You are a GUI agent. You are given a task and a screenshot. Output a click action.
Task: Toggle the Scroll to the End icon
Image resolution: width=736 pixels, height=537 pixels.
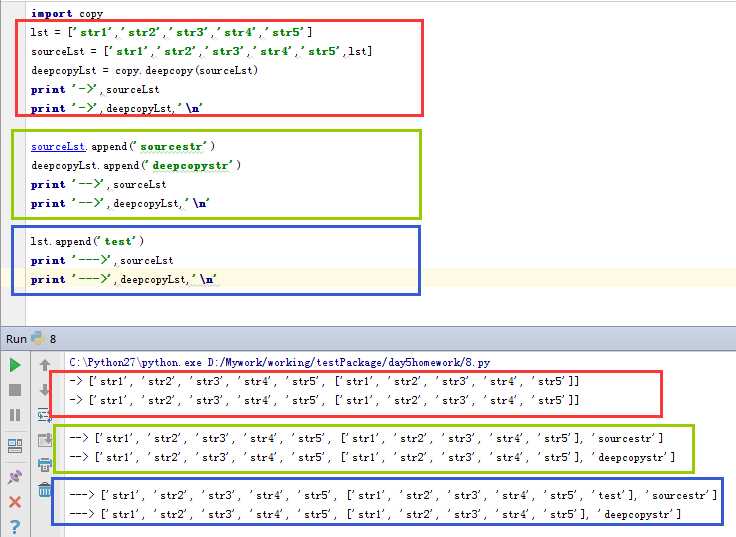45,440
